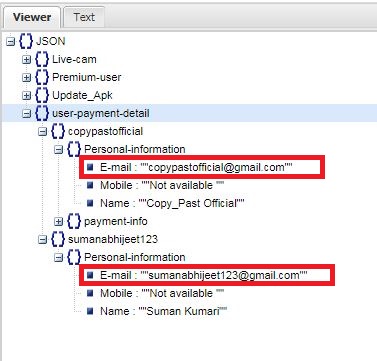Select Personal-information label under copypastofficial
This screenshot has width=377, height=361.
[135, 149]
